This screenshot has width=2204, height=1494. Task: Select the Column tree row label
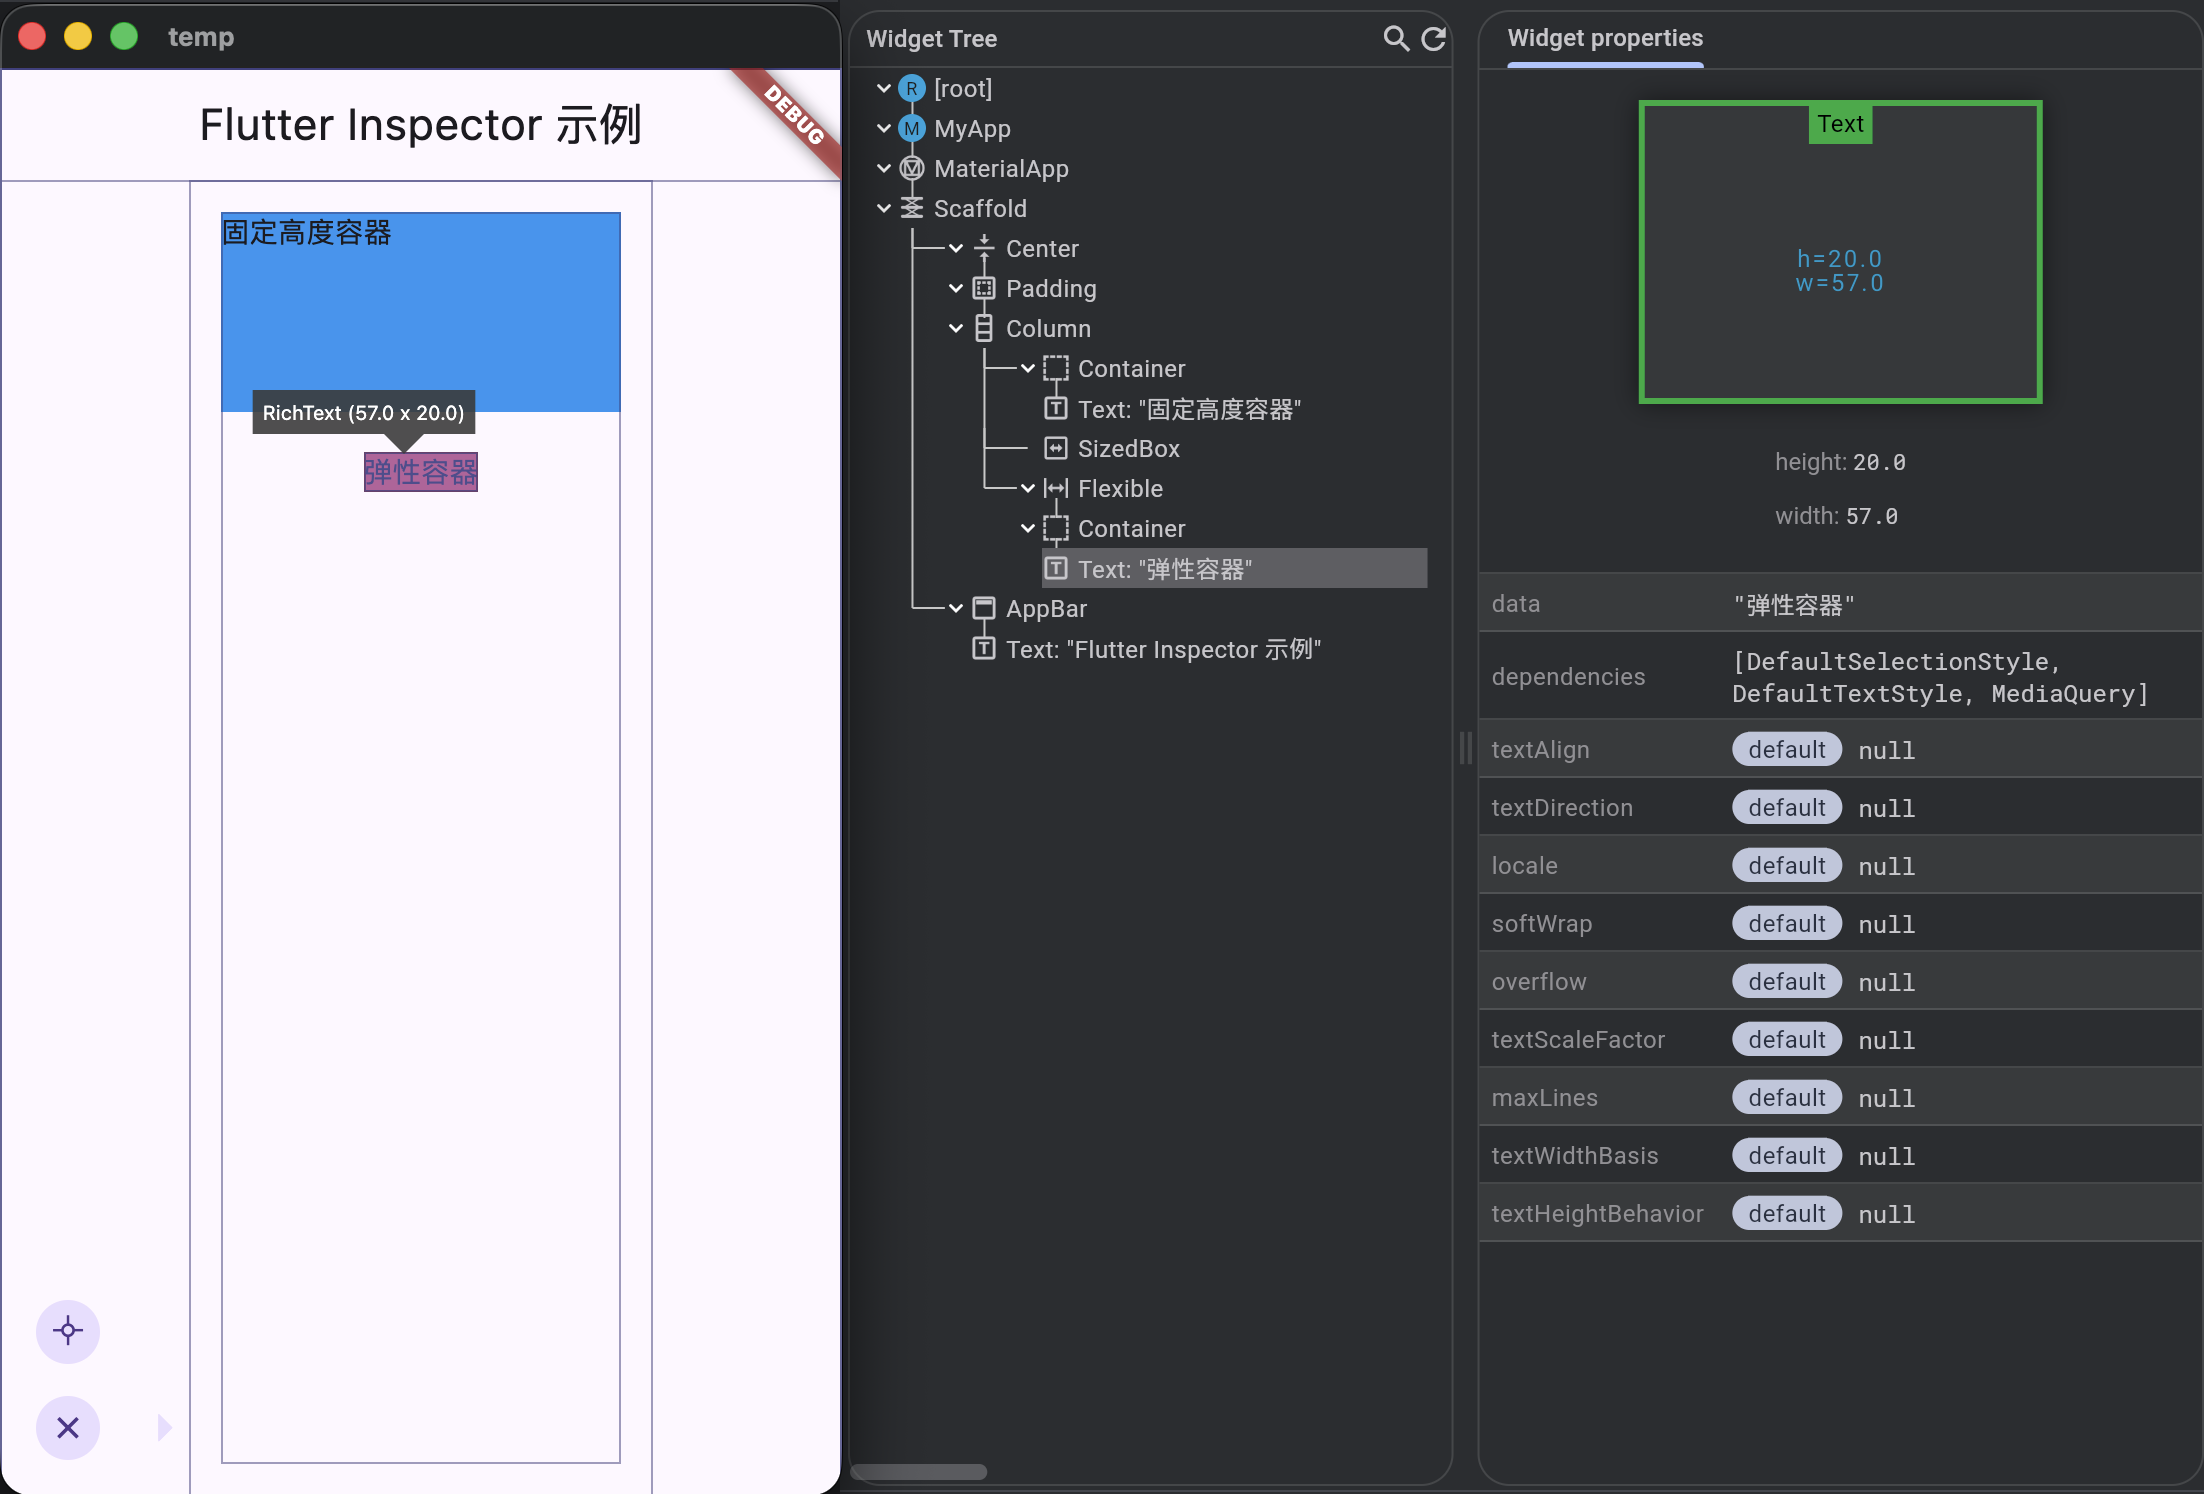(1048, 329)
